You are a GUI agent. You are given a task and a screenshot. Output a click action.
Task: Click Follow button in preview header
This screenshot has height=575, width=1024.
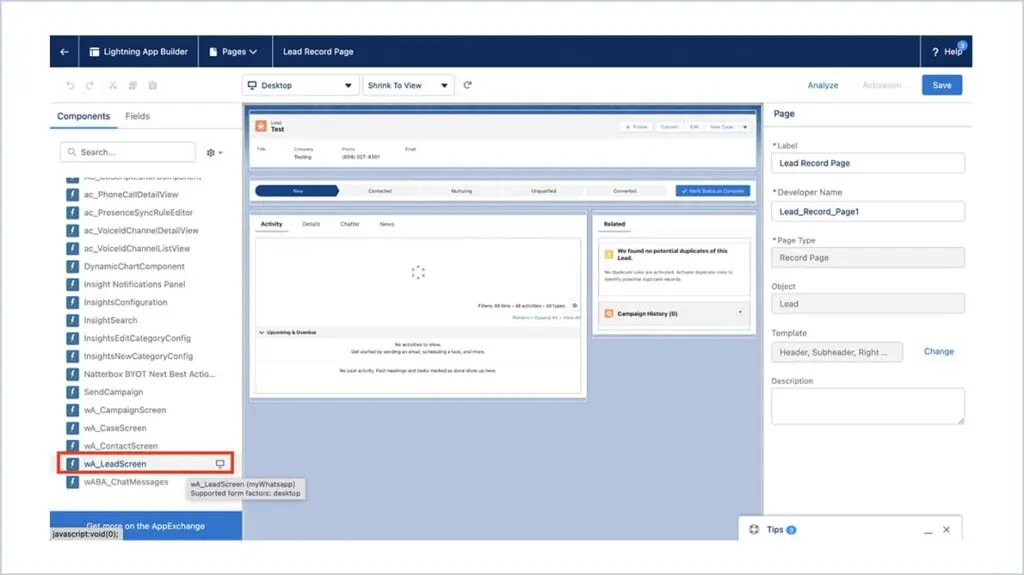636,127
